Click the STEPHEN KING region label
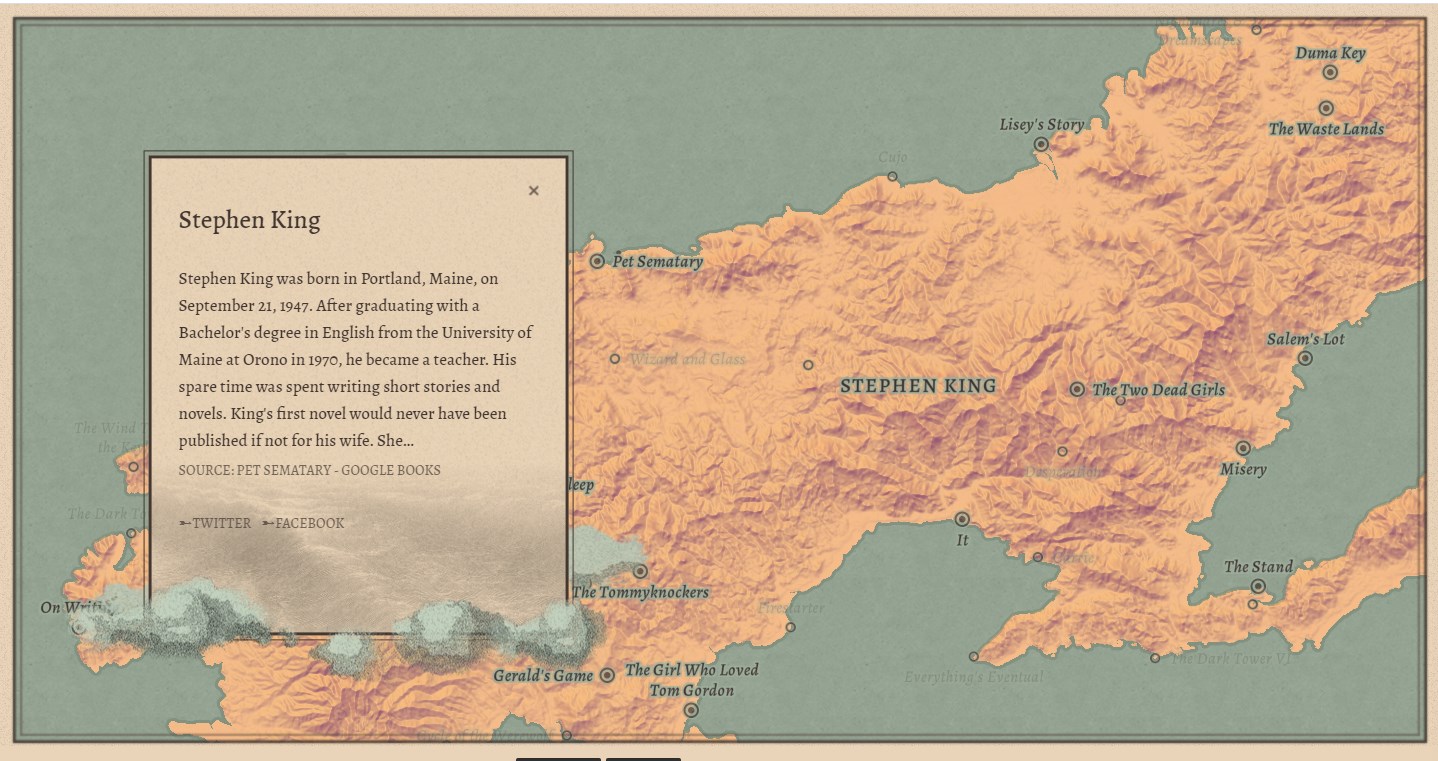The height and width of the screenshot is (761, 1438). [918, 385]
